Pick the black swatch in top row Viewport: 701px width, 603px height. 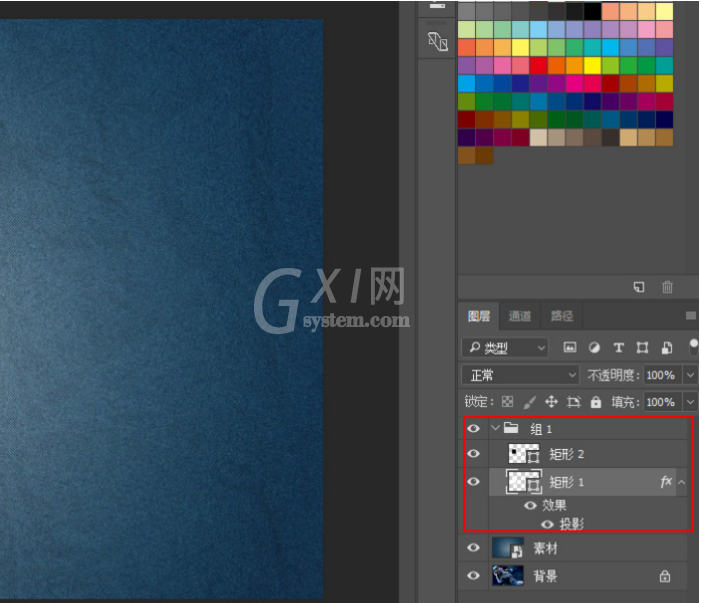pos(592,11)
